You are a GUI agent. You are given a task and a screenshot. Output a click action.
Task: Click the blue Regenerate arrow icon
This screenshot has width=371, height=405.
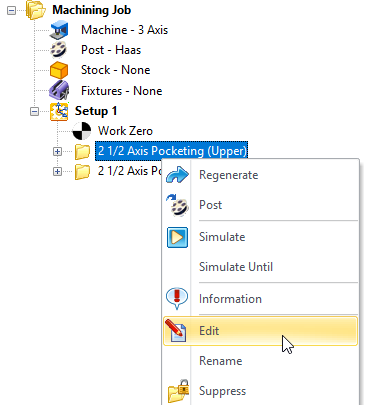point(177,175)
